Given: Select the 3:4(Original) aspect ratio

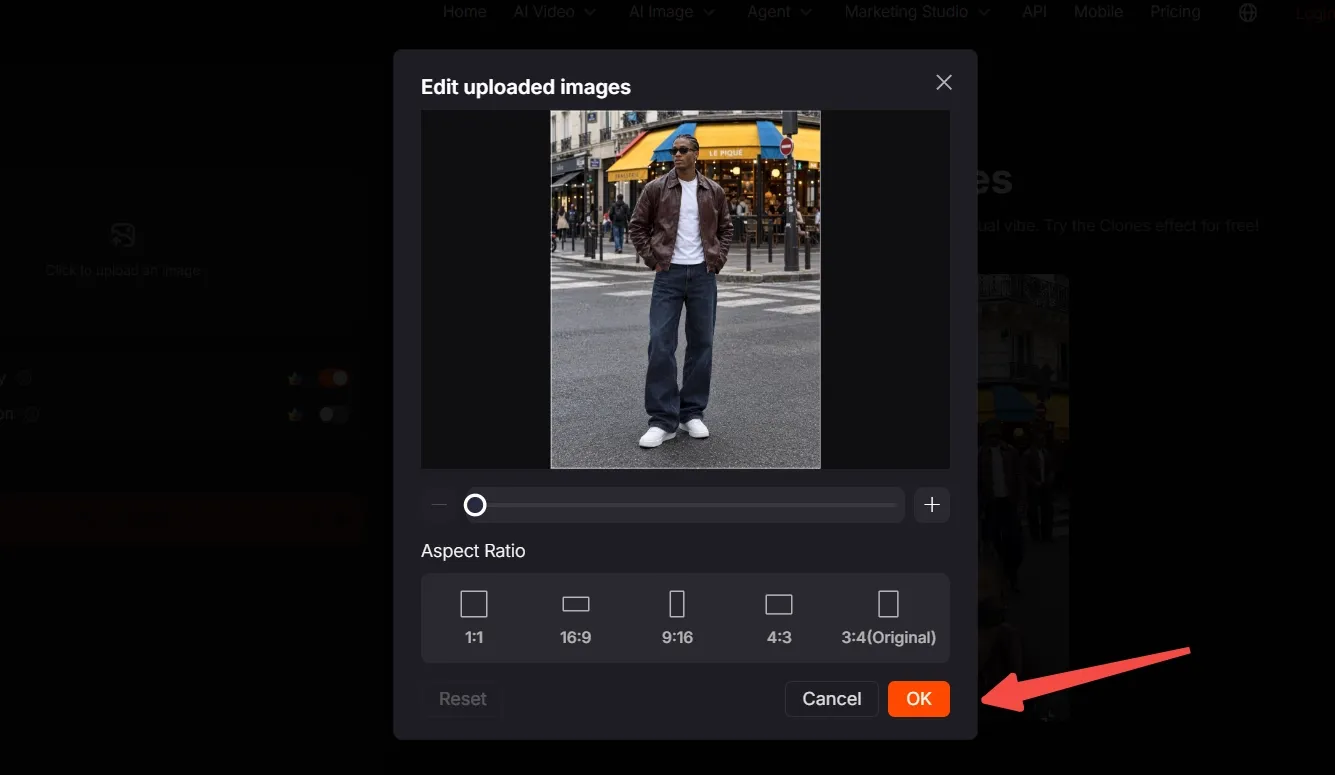Looking at the screenshot, I should tap(889, 617).
